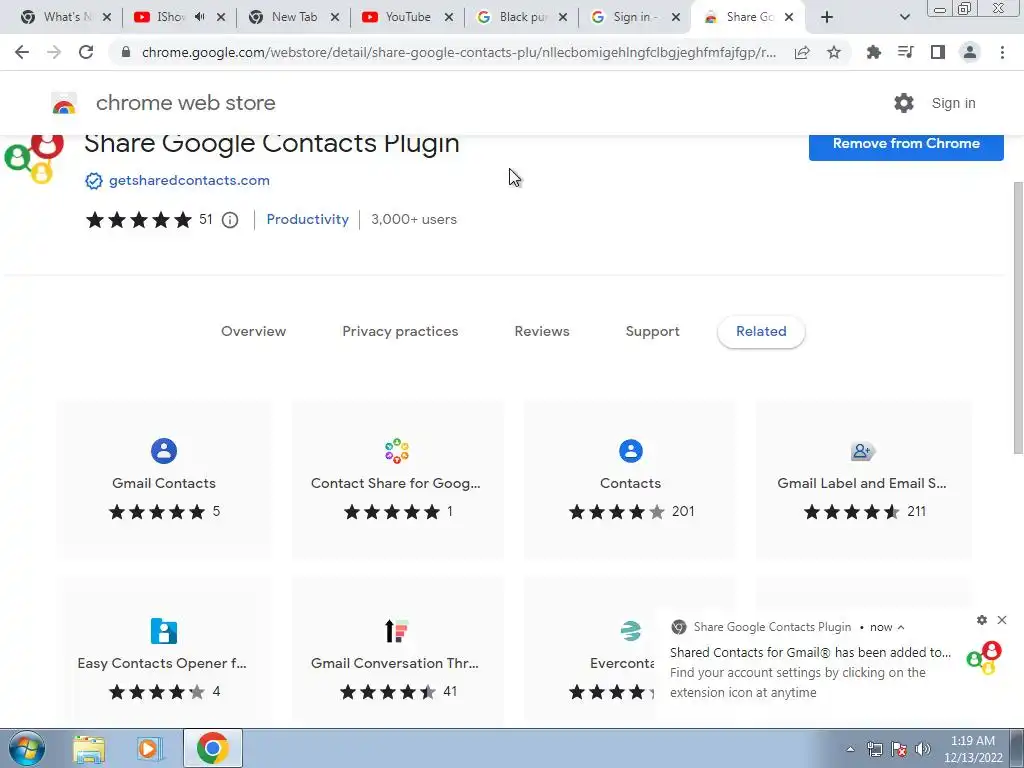The height and width of the screenshot is (768, 1024).
Task: Click the Share Google Contacts Plugin logo
Action: click(x=33, y=159)
